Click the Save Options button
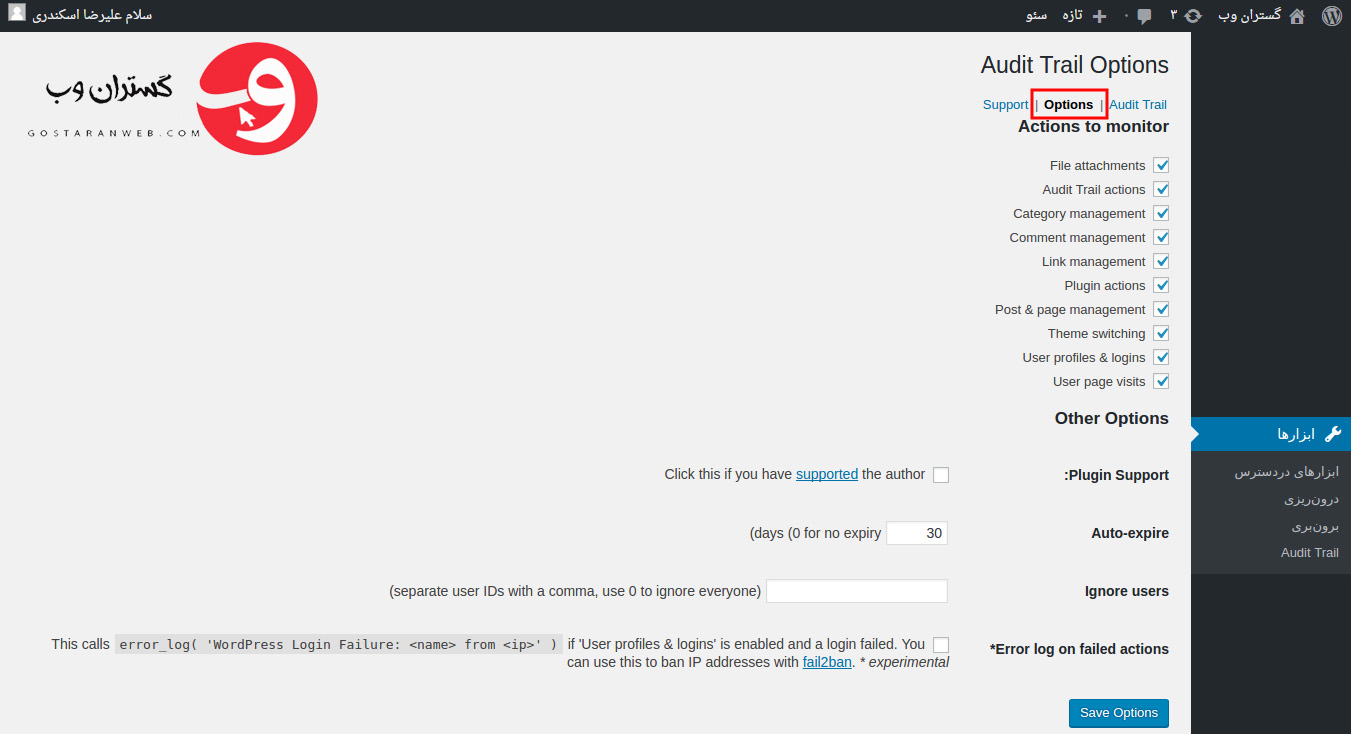Viewport: 1351px width, 734px height. [x=1119, y=713]
